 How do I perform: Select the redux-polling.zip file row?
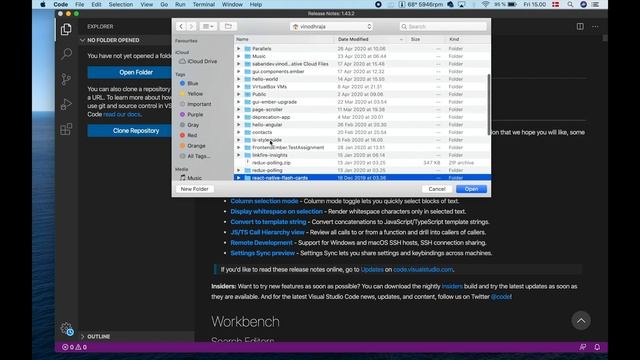(x=362, y=162)
